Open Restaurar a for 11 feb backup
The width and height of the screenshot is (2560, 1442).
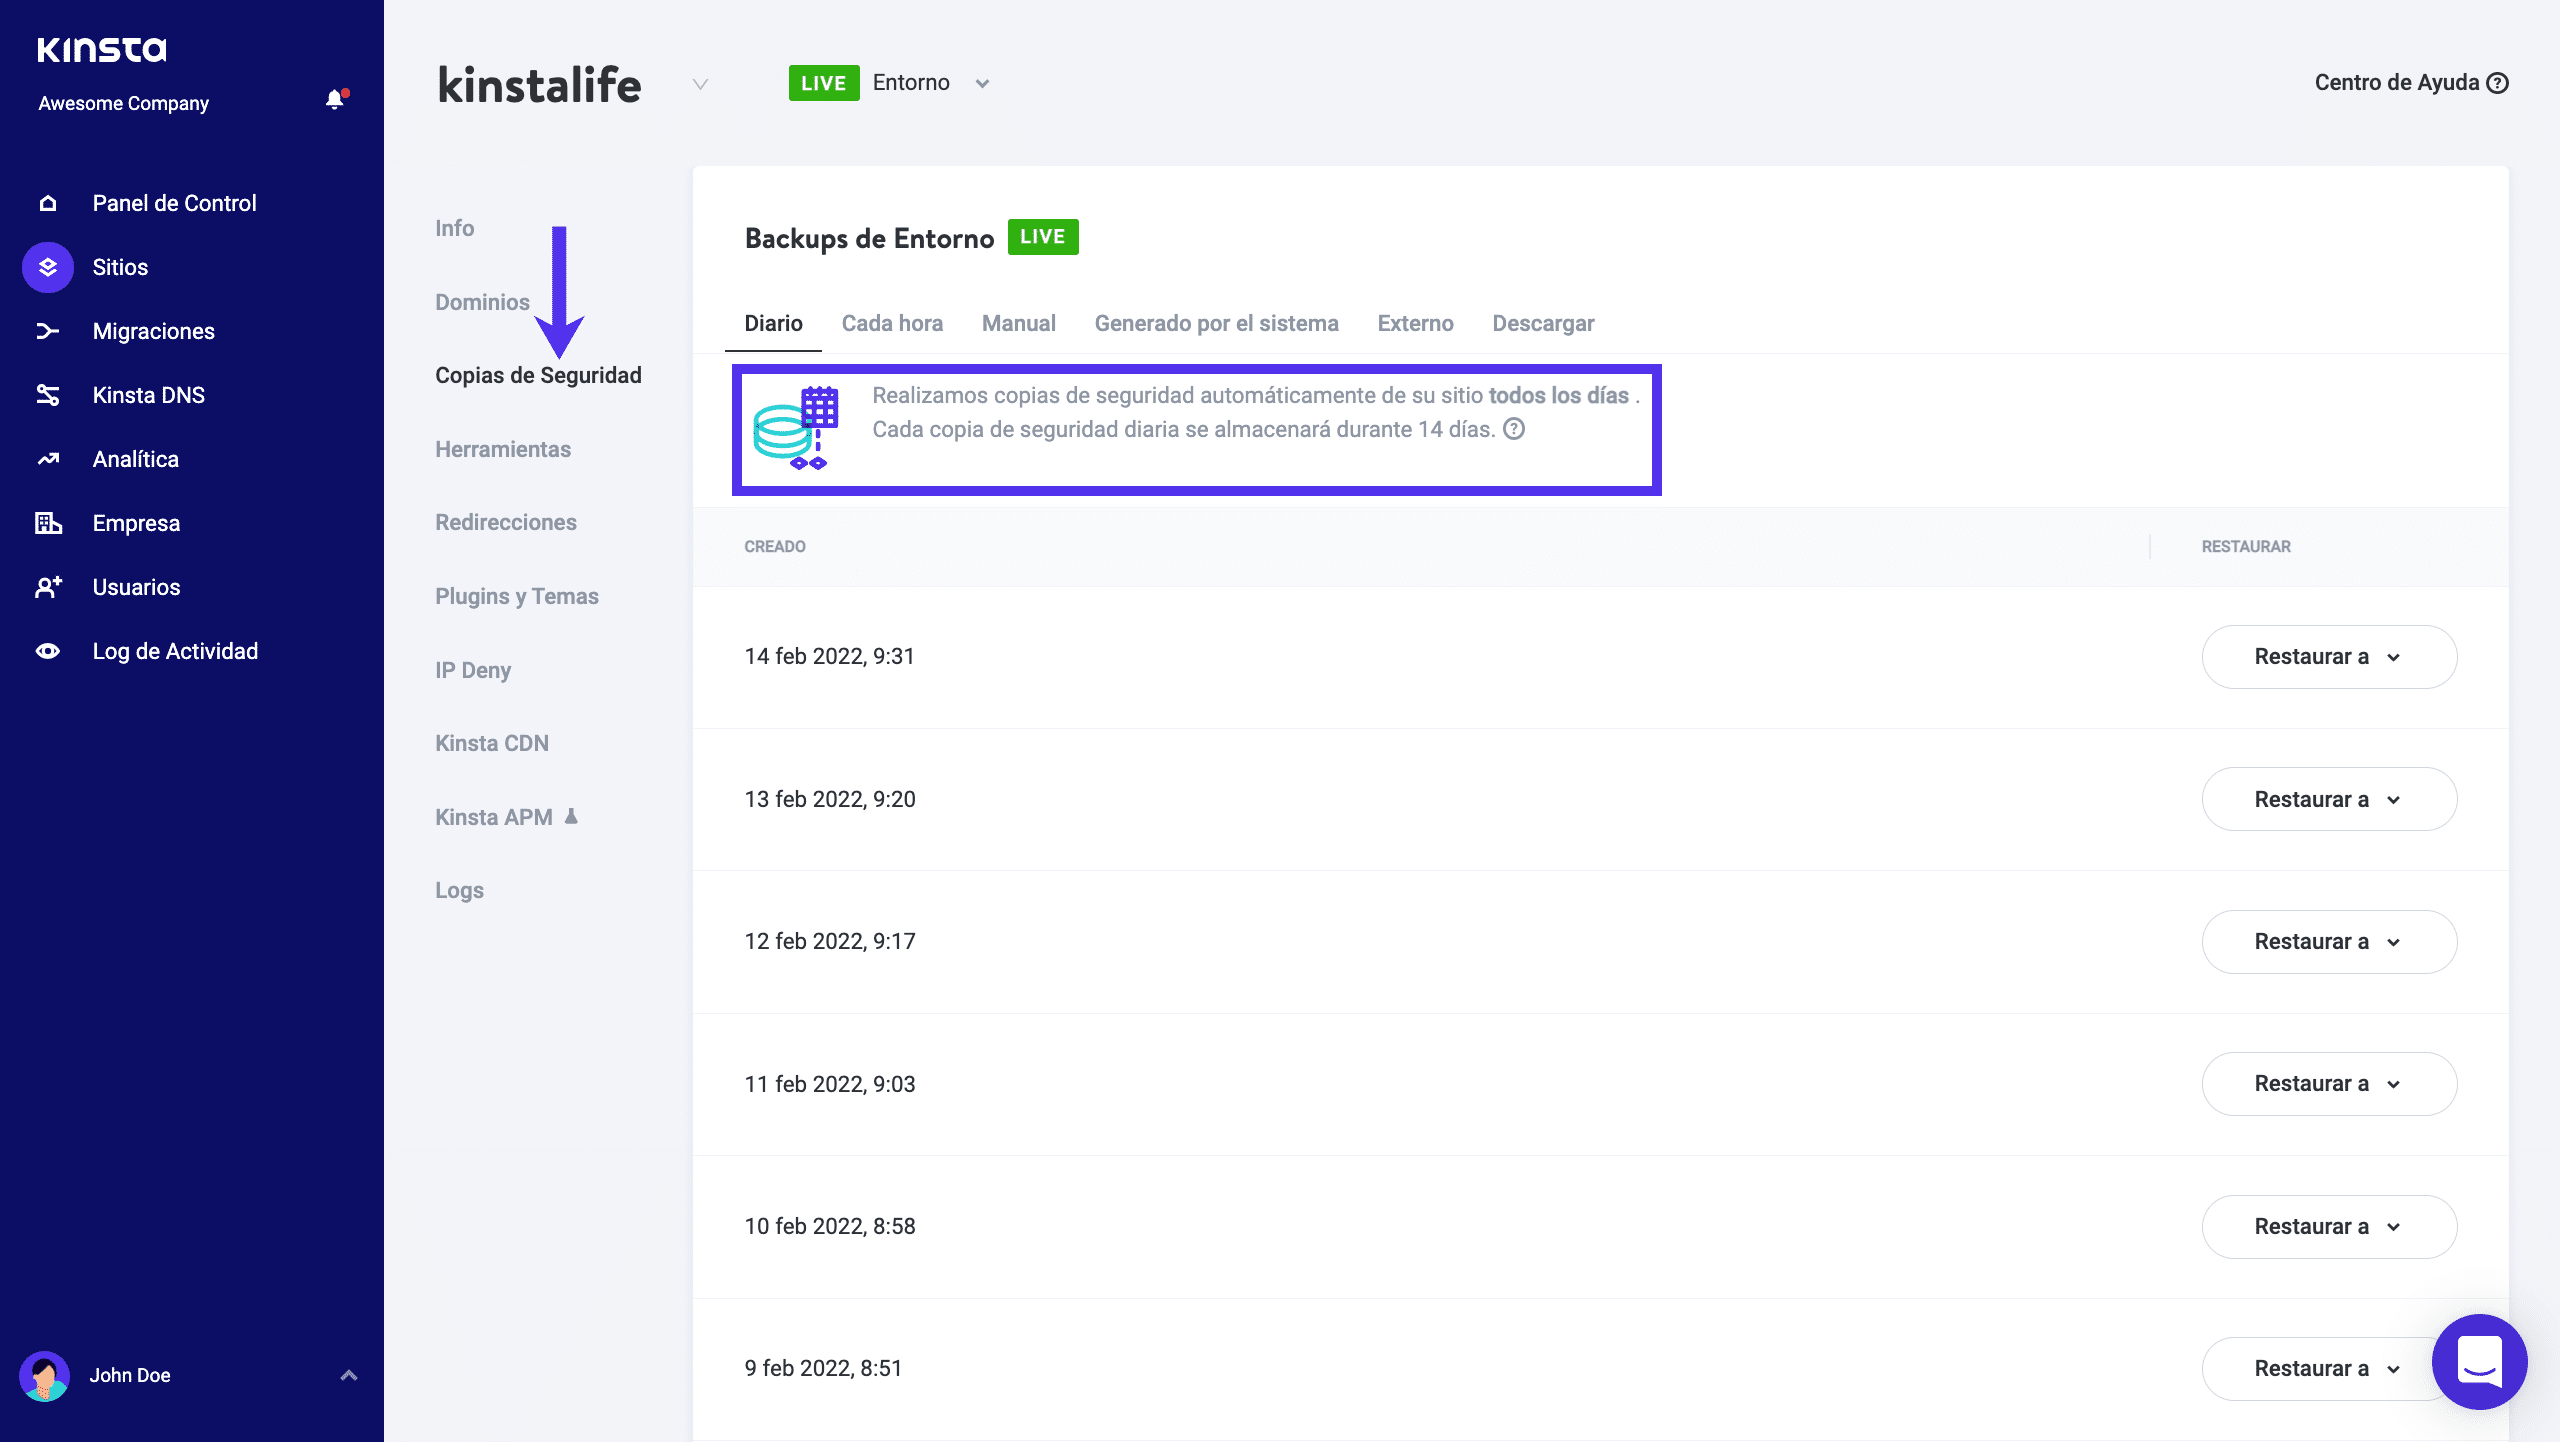[2328, 1084]
